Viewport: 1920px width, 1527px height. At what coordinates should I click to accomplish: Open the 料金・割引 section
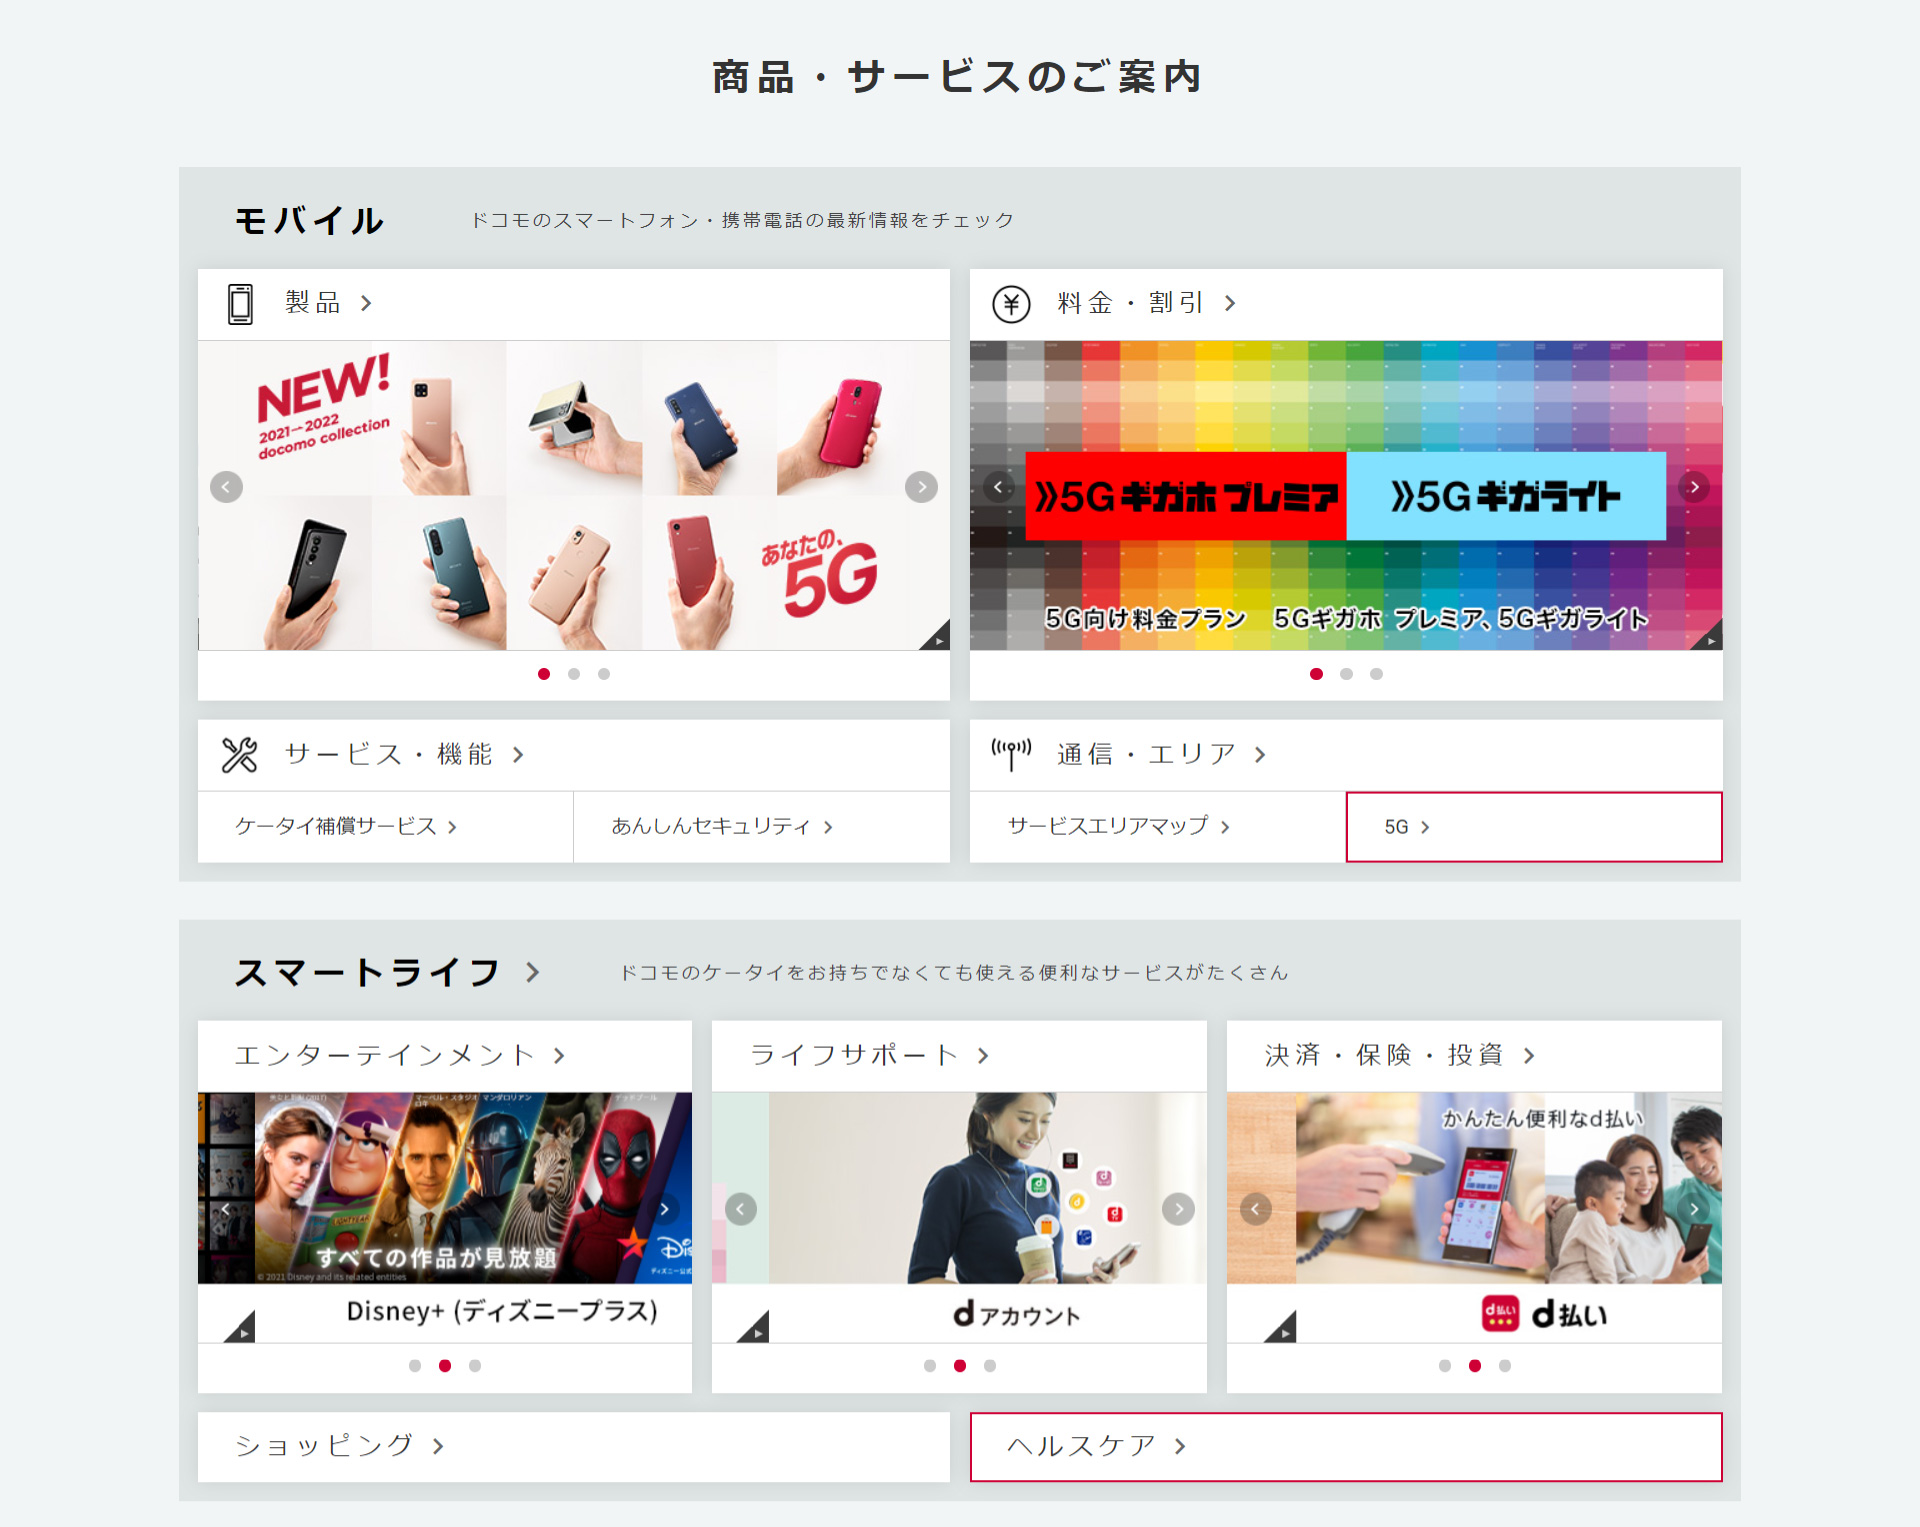tap(1346, 304)
